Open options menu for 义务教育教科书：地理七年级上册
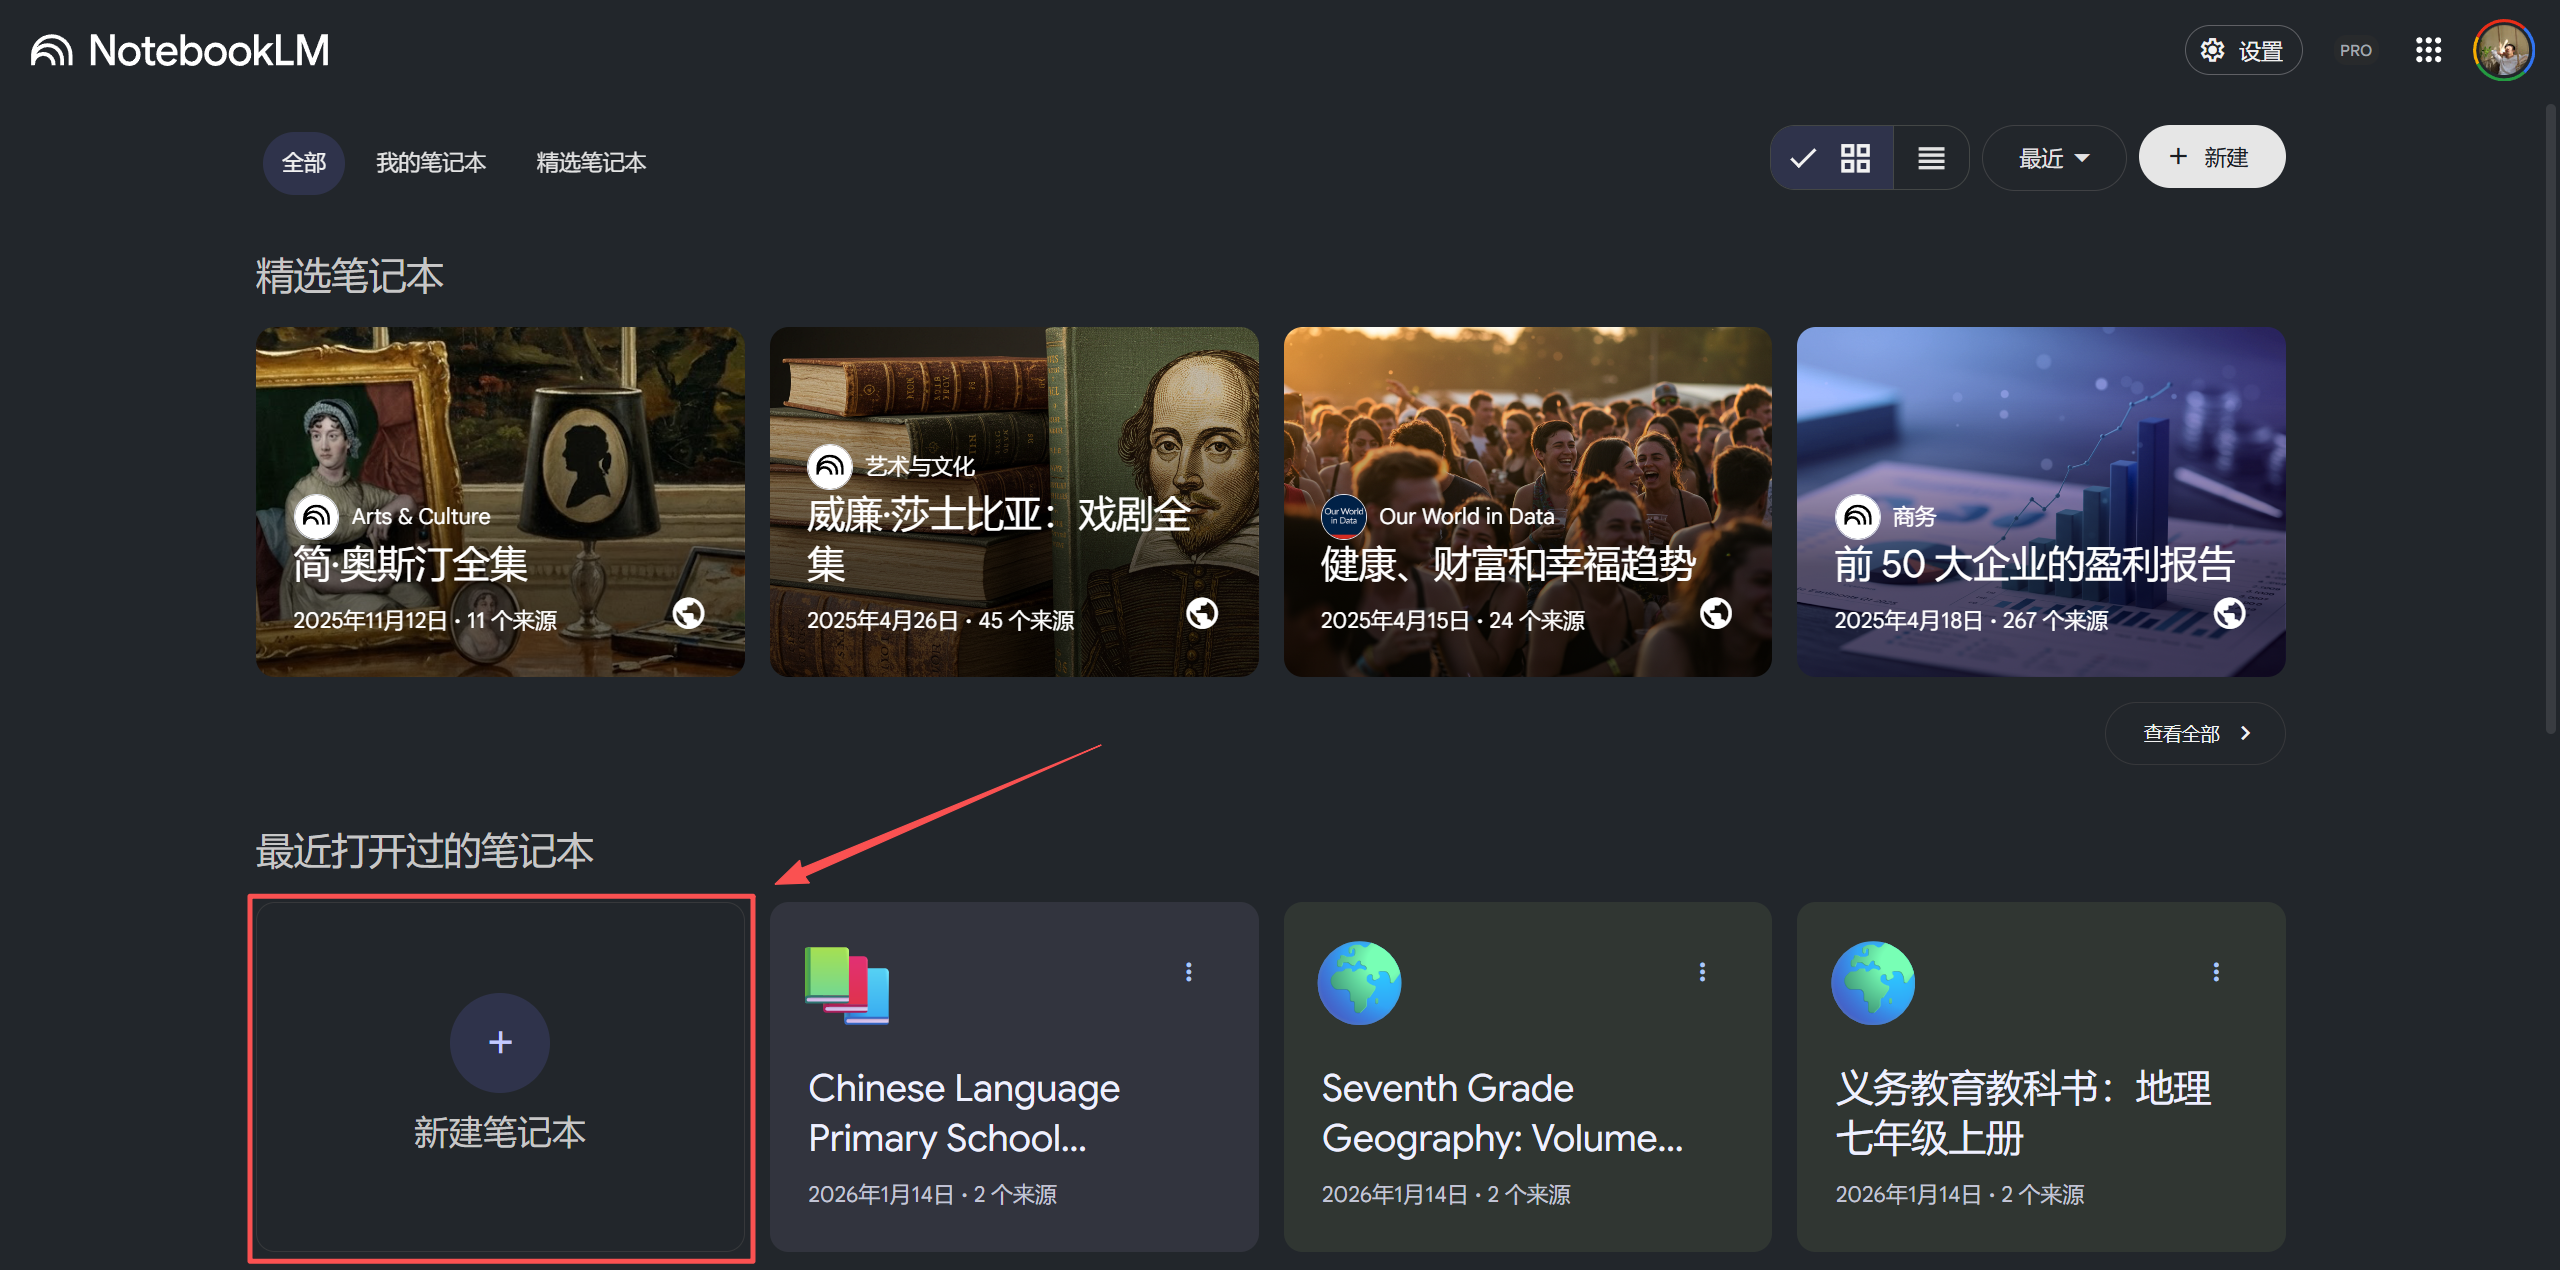Screen dimensions: 2560x1270 [2216, 970]
